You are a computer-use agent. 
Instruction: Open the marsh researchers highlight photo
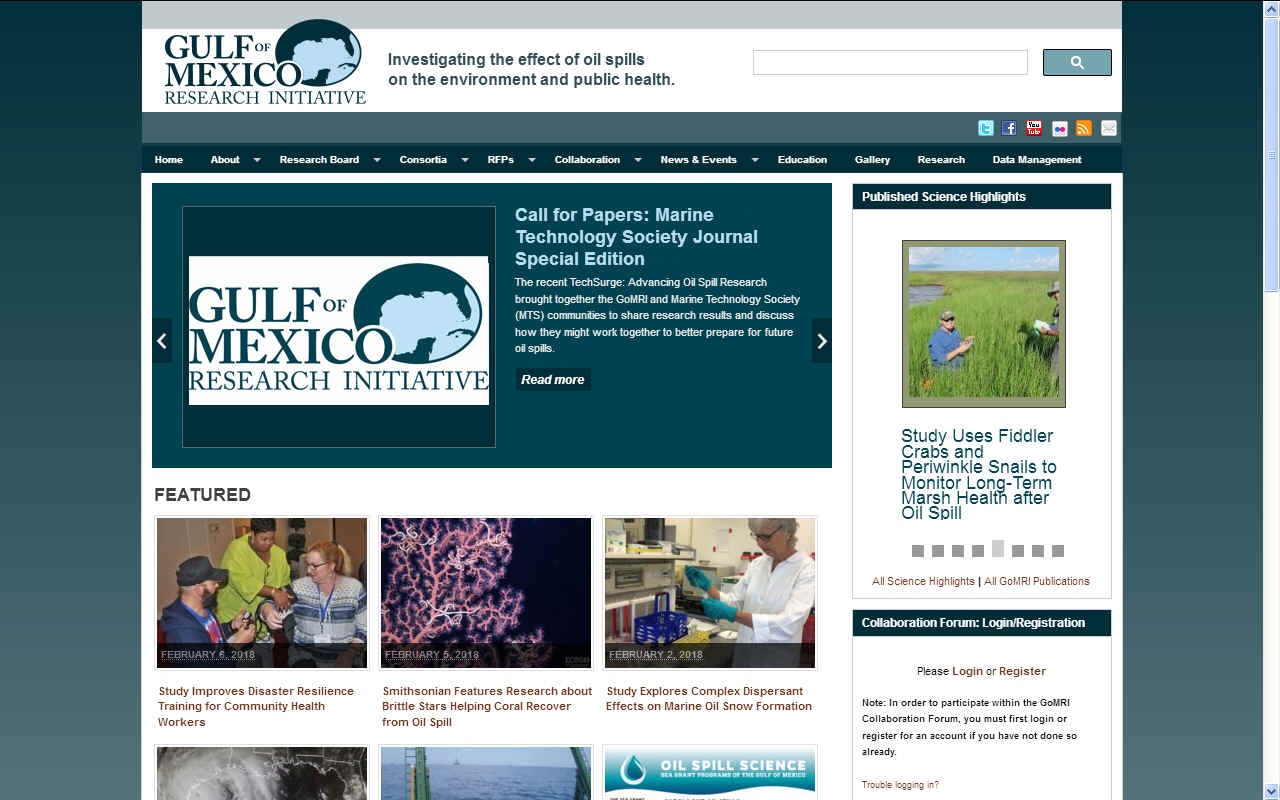984,323
